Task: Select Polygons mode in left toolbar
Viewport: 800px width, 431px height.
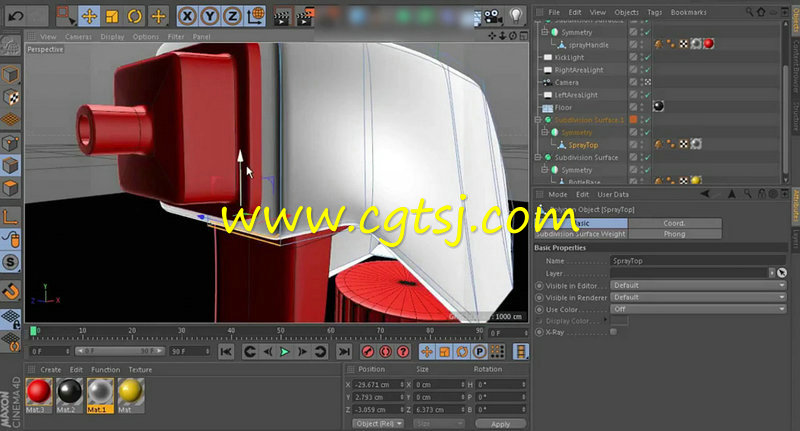Action: (10, 188)
